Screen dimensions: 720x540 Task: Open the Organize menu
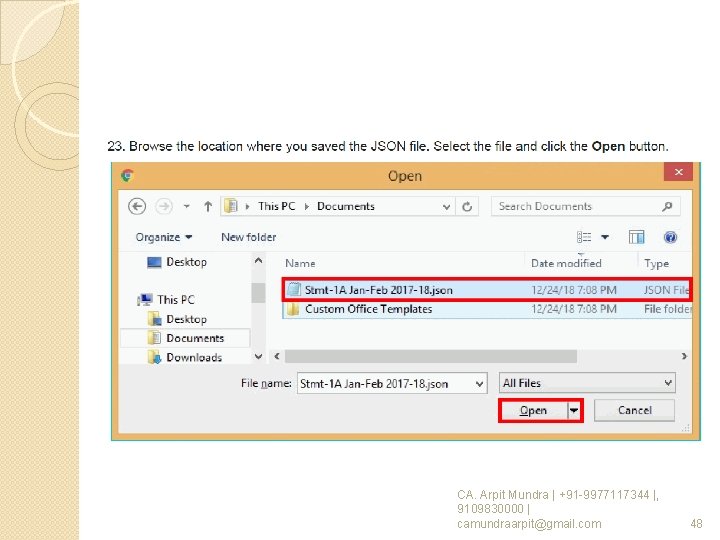coord(163,237)
